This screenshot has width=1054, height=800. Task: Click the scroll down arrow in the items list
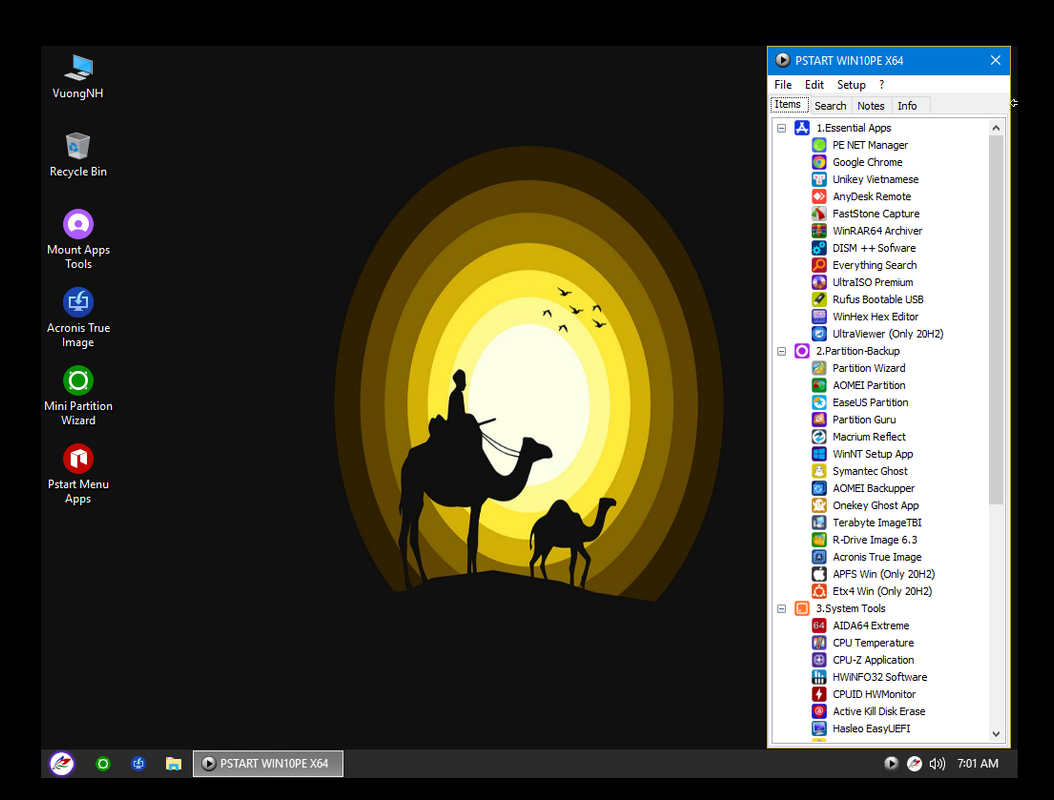[996, 734]
